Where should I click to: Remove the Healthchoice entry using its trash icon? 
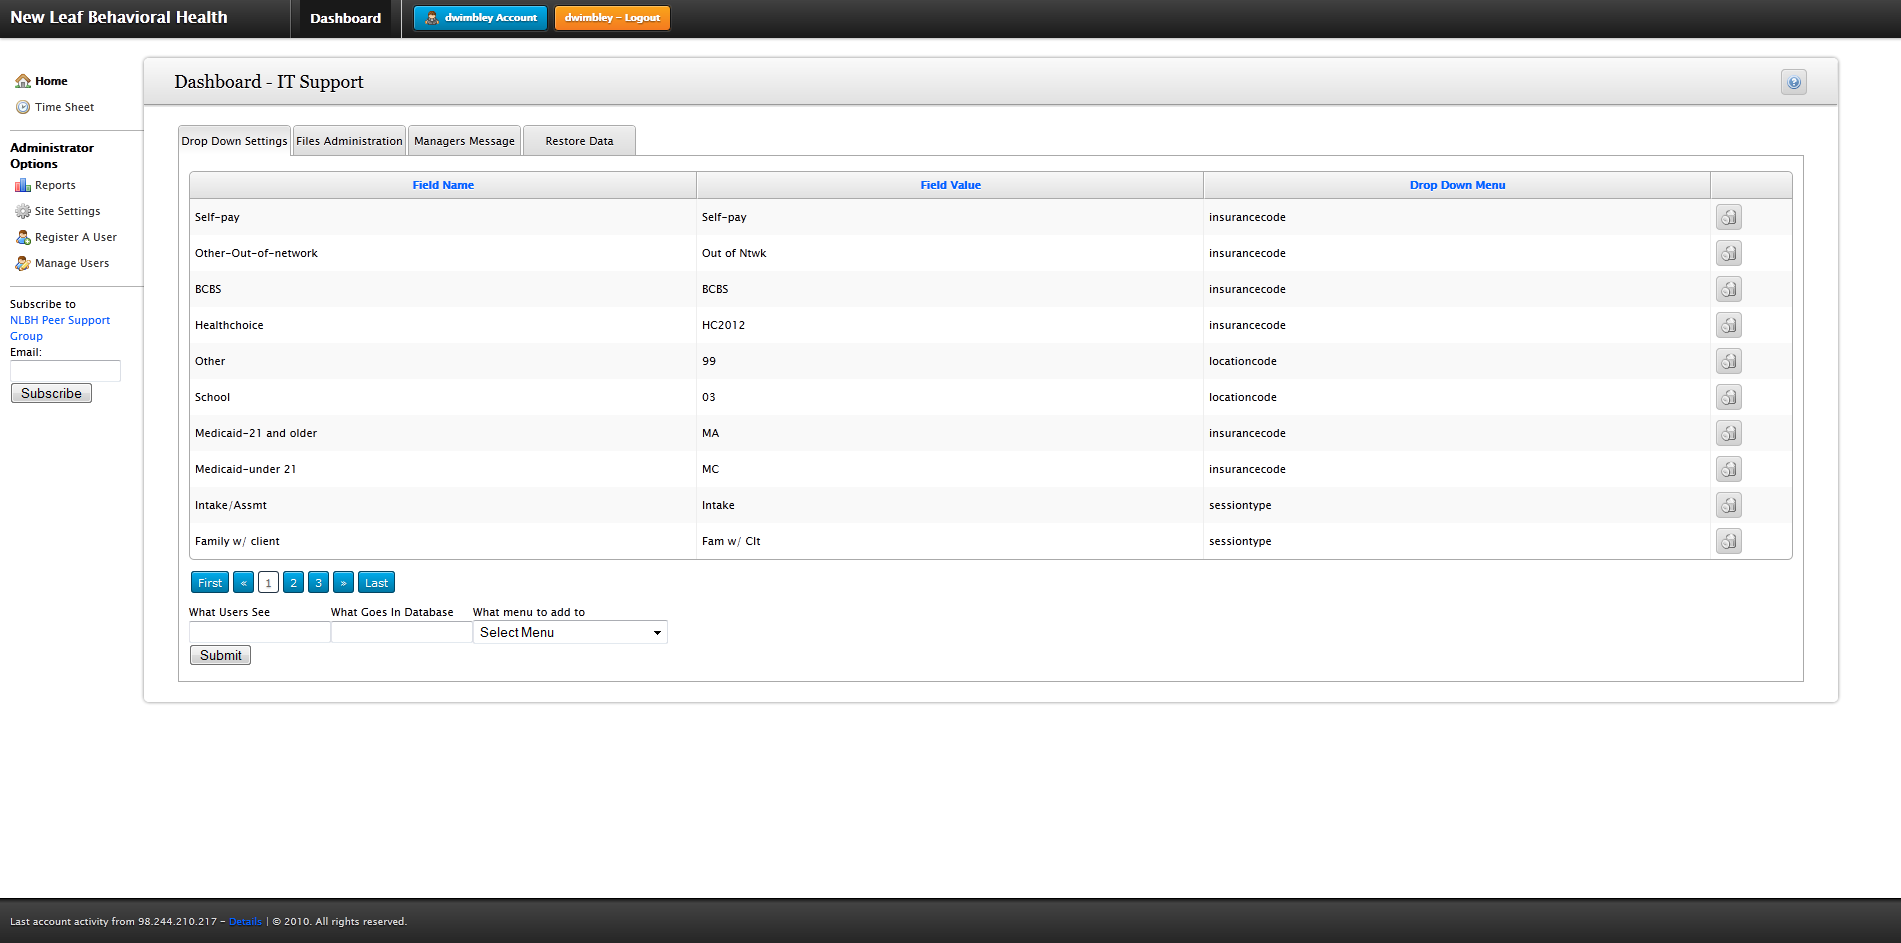[x=1728, y=325]
